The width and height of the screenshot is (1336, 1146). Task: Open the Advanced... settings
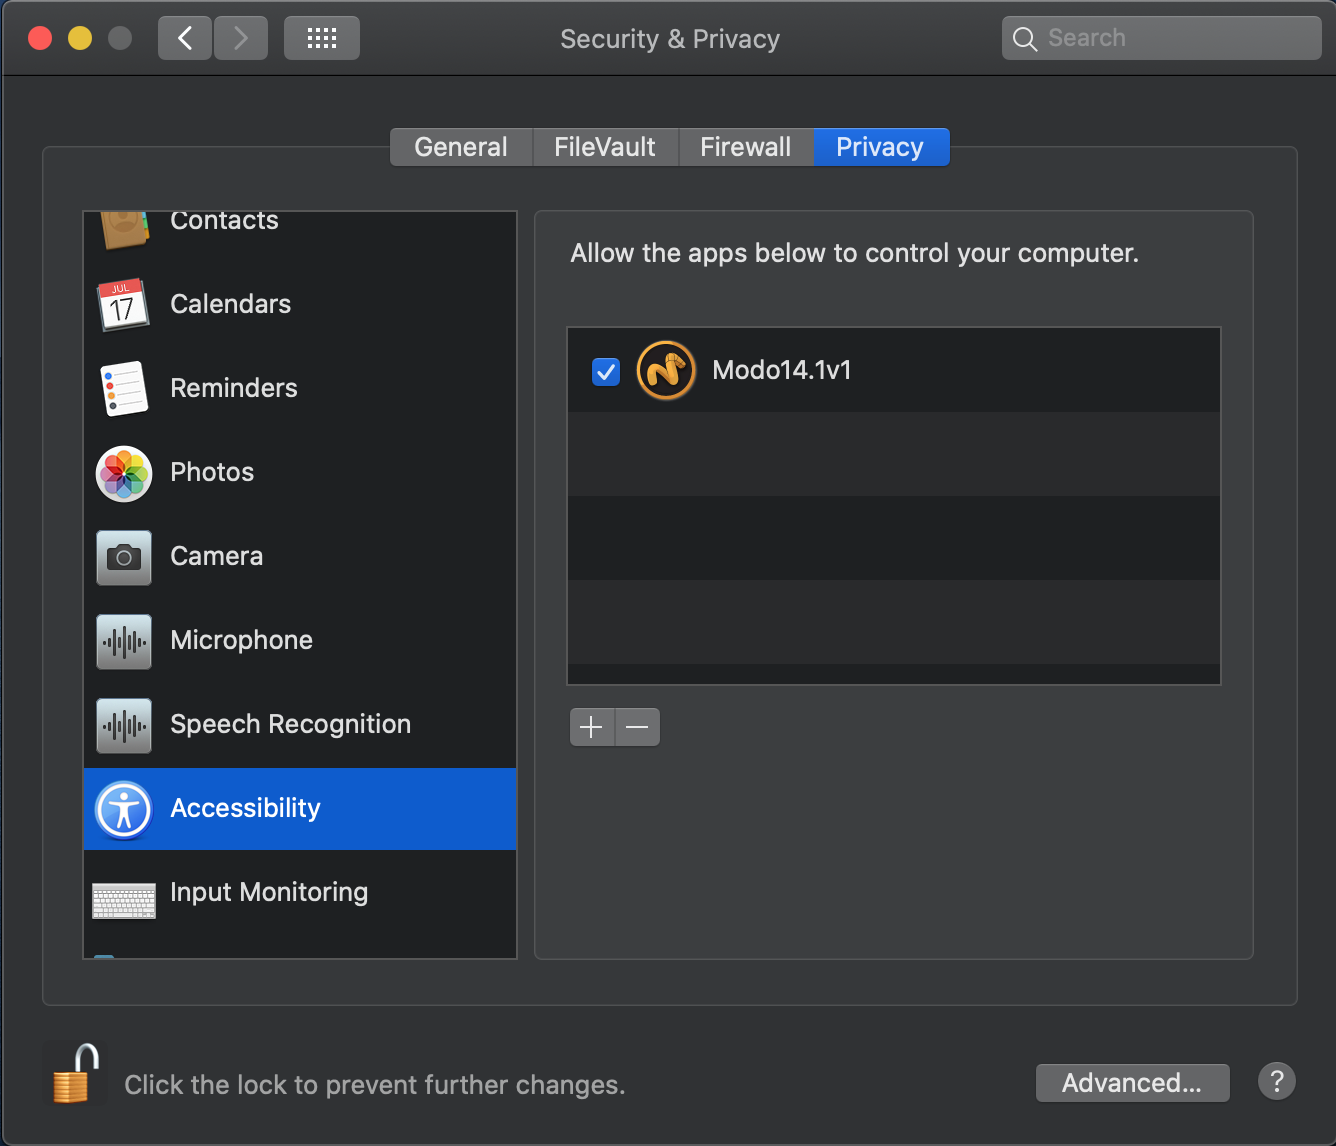[x=1132, y=1083]
